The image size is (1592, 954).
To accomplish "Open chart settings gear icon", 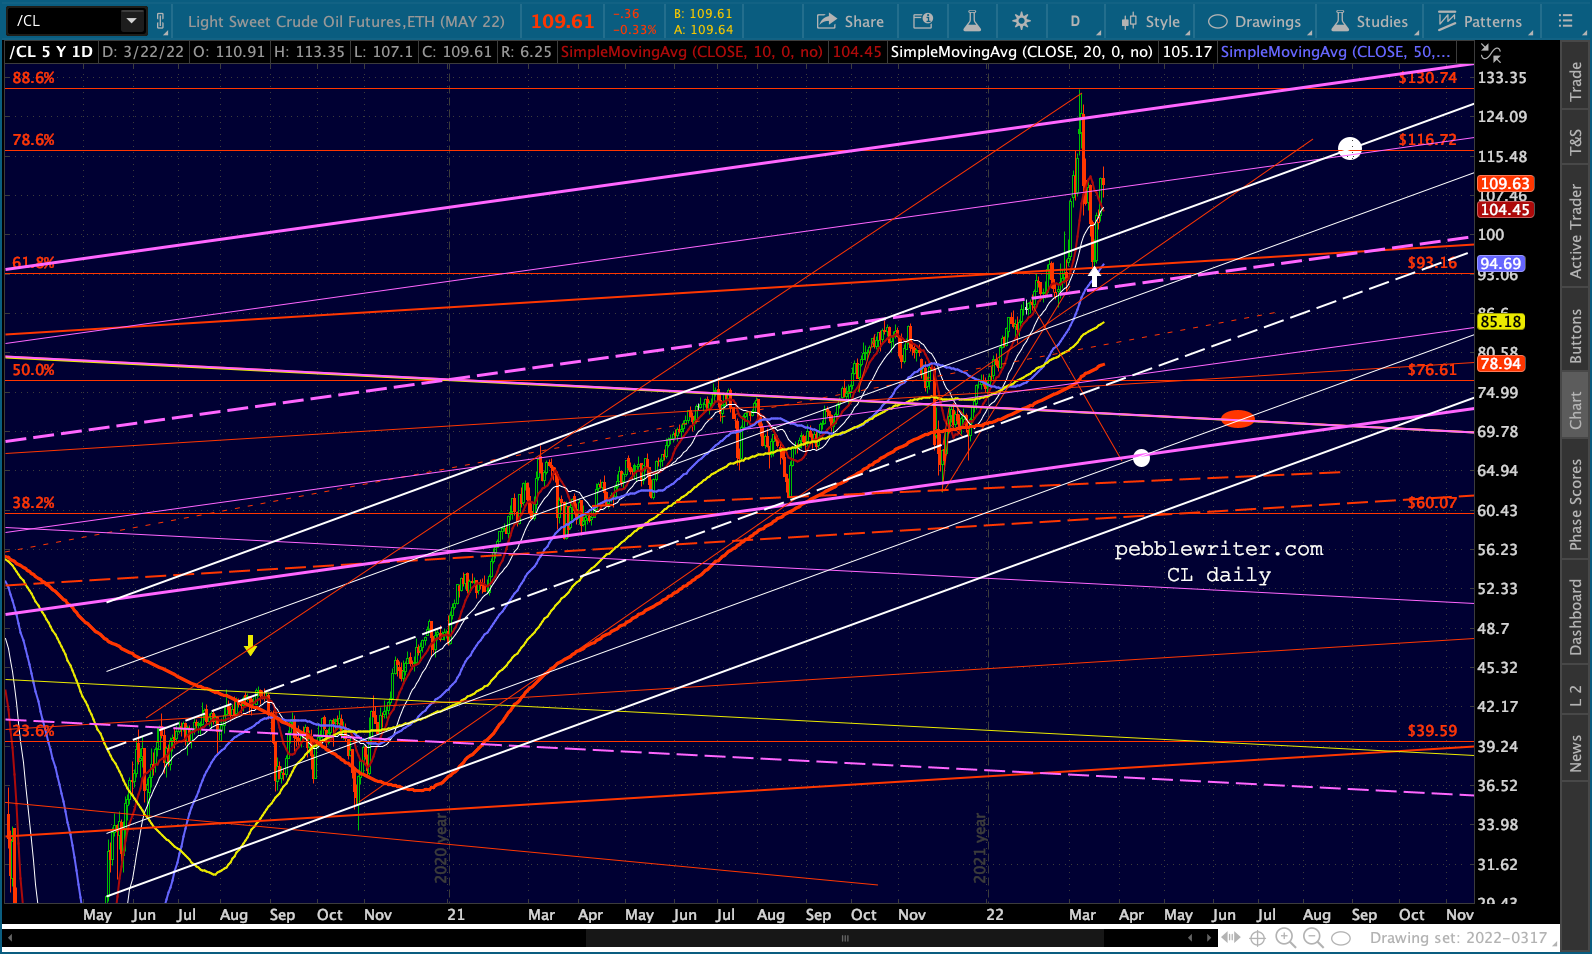I will (1021, 21).
